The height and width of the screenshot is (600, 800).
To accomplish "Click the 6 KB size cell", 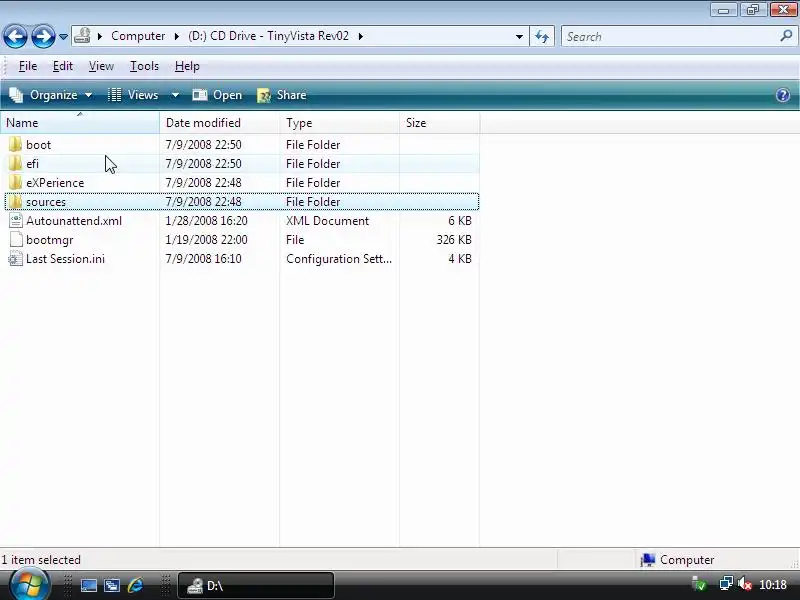I will click(460, 221).
